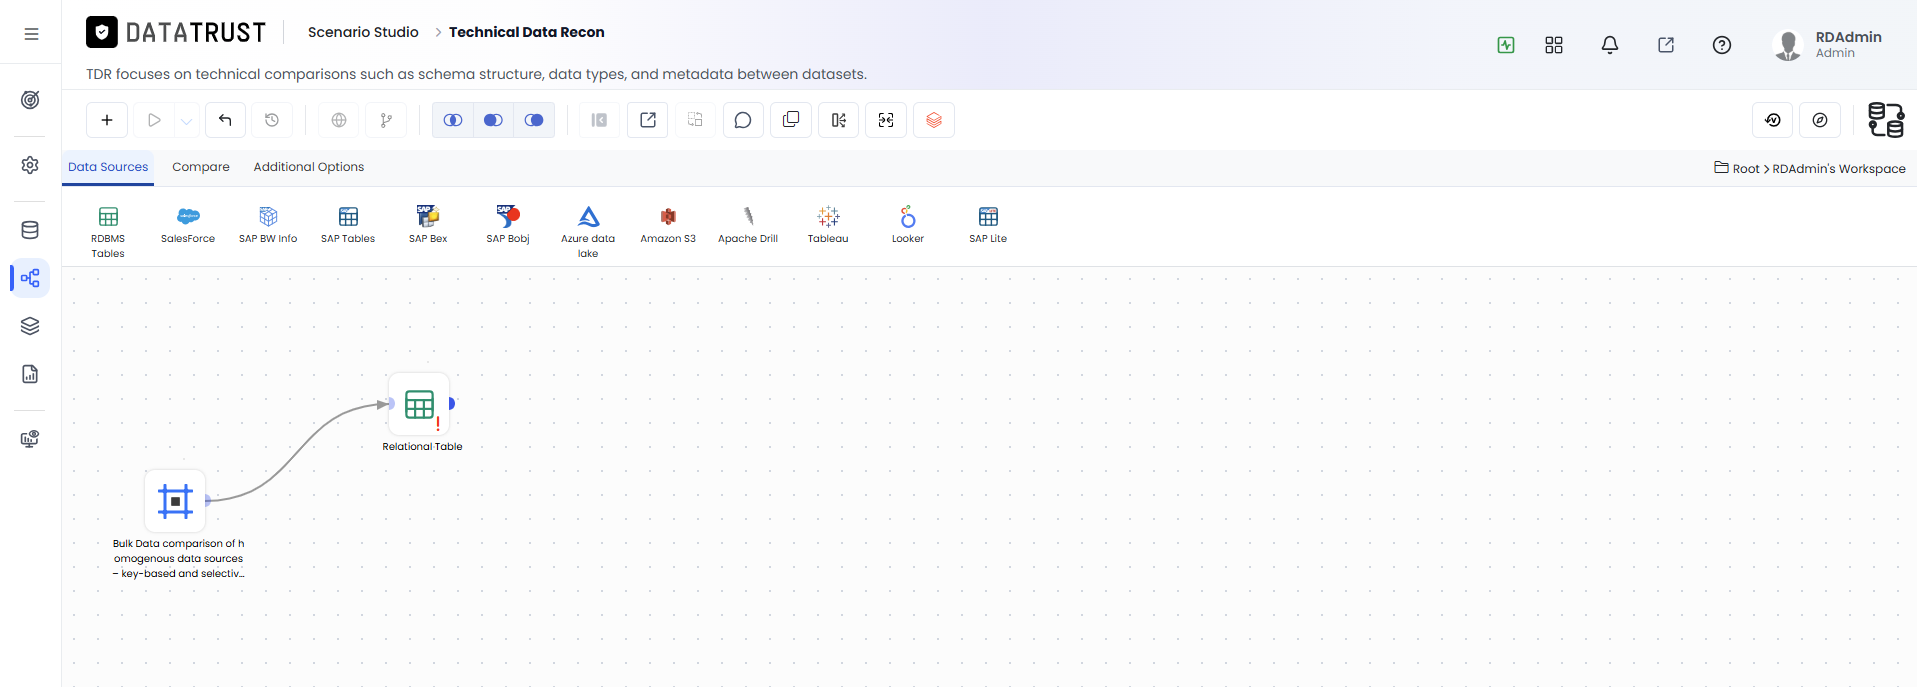Open the help question mark icon
This screenshot has width=1917, height=687.
pos(1722,45)
